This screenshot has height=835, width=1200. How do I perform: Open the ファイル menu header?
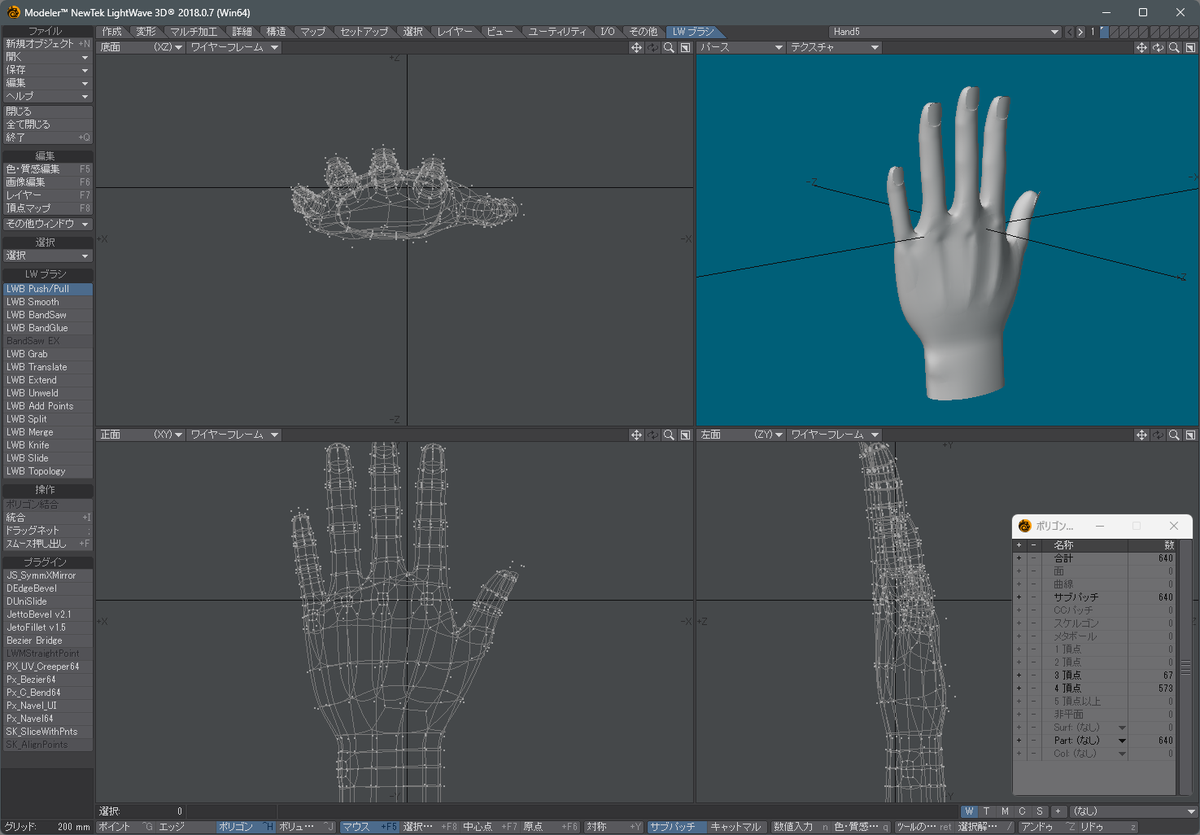coord(47,32)
